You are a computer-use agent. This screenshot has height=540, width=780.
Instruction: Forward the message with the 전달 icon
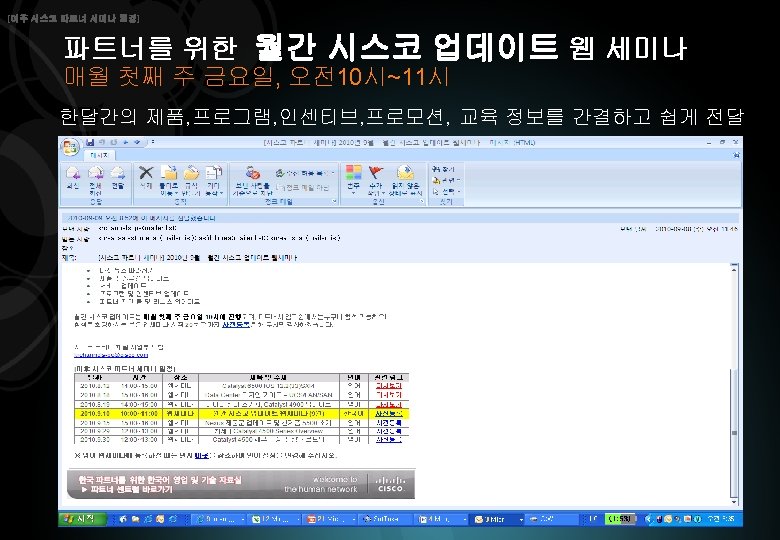117,179
